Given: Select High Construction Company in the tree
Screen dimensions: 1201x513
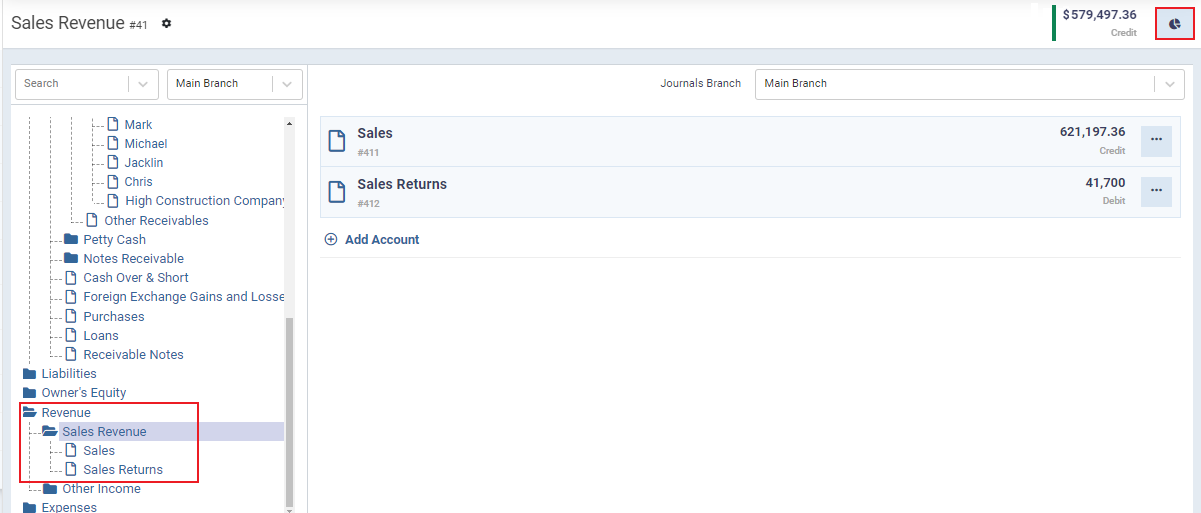Looking at the screenshot, I should point(205,201).
